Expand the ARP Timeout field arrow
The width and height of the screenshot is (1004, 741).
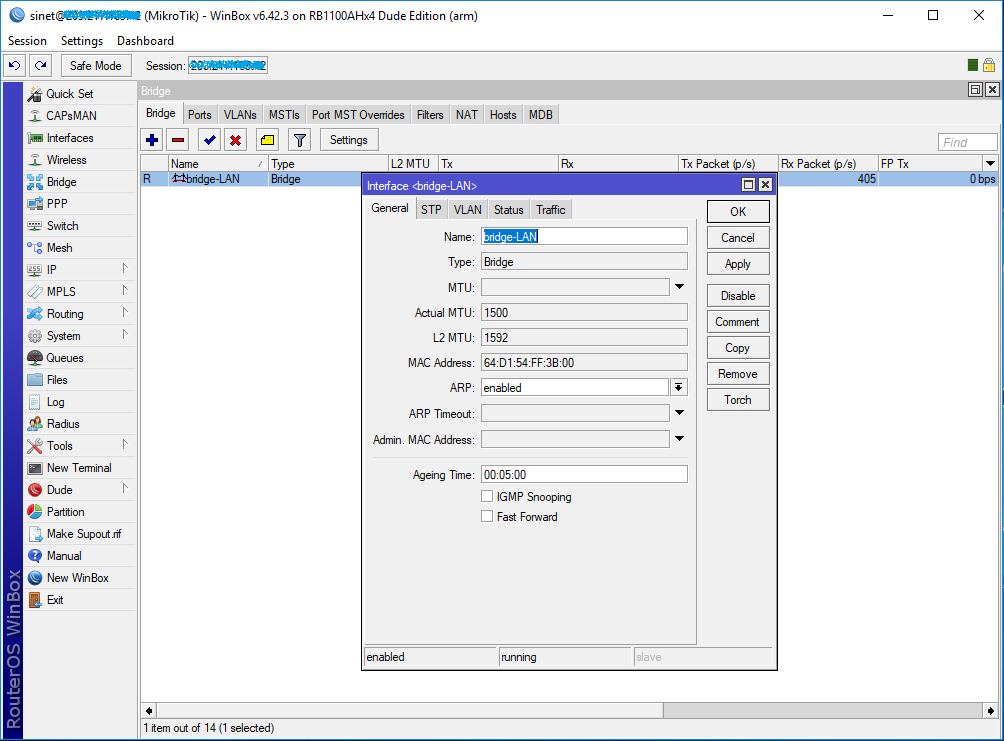pyautogui.click(x=679, y=413)
